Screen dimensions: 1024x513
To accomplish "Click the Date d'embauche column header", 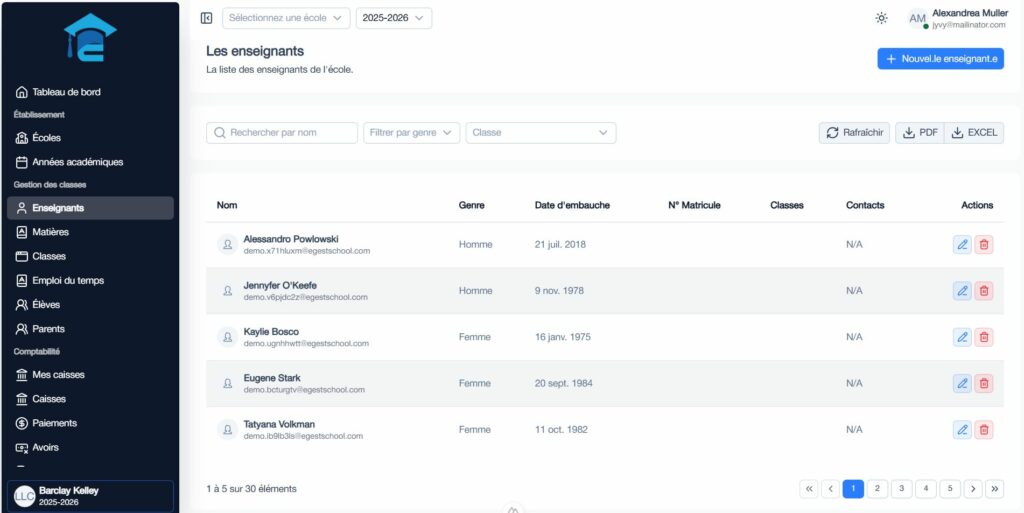I will [572, 205].
